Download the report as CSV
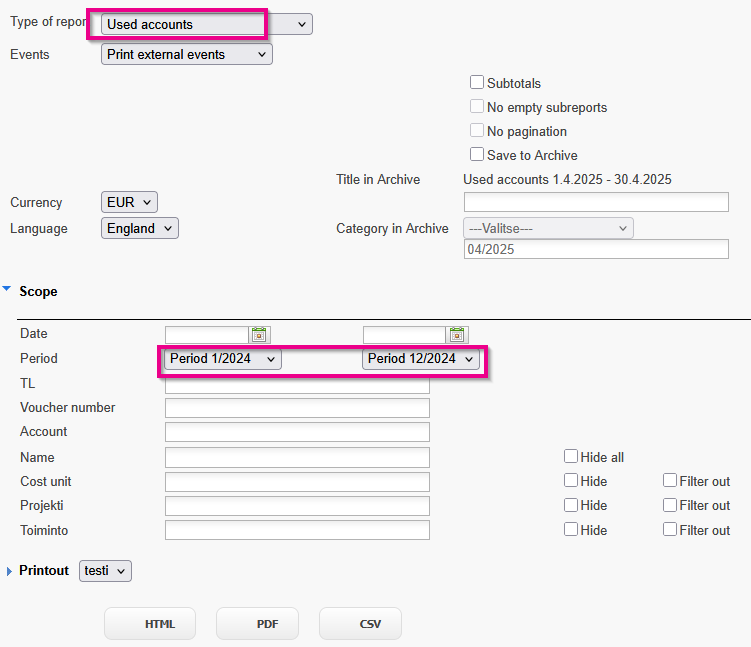 [x=360, y=624]
